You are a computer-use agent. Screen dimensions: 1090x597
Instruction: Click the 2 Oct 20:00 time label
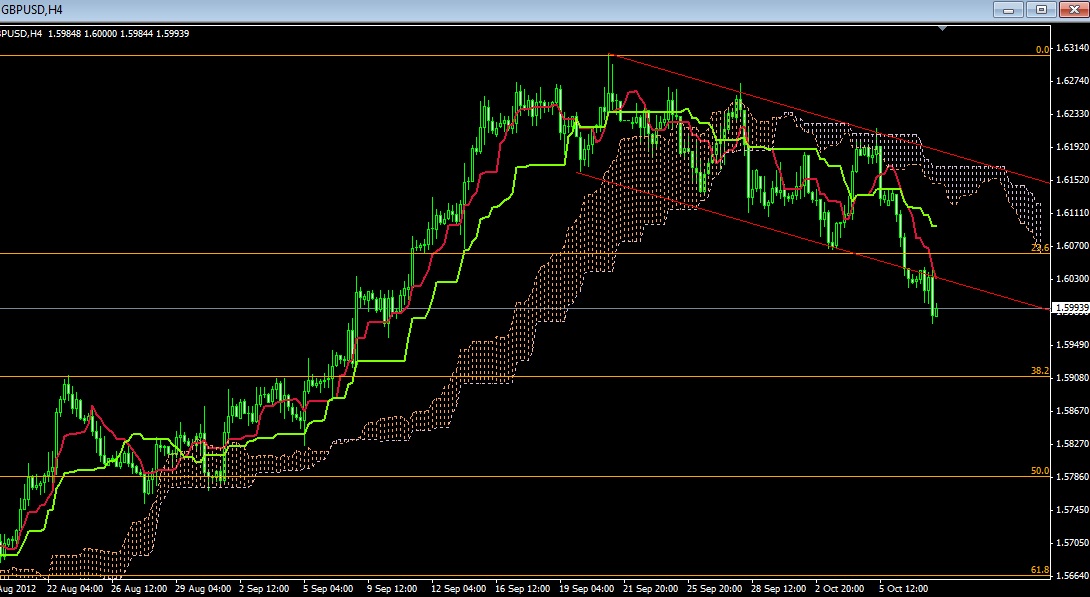click(x=840, y=589)
